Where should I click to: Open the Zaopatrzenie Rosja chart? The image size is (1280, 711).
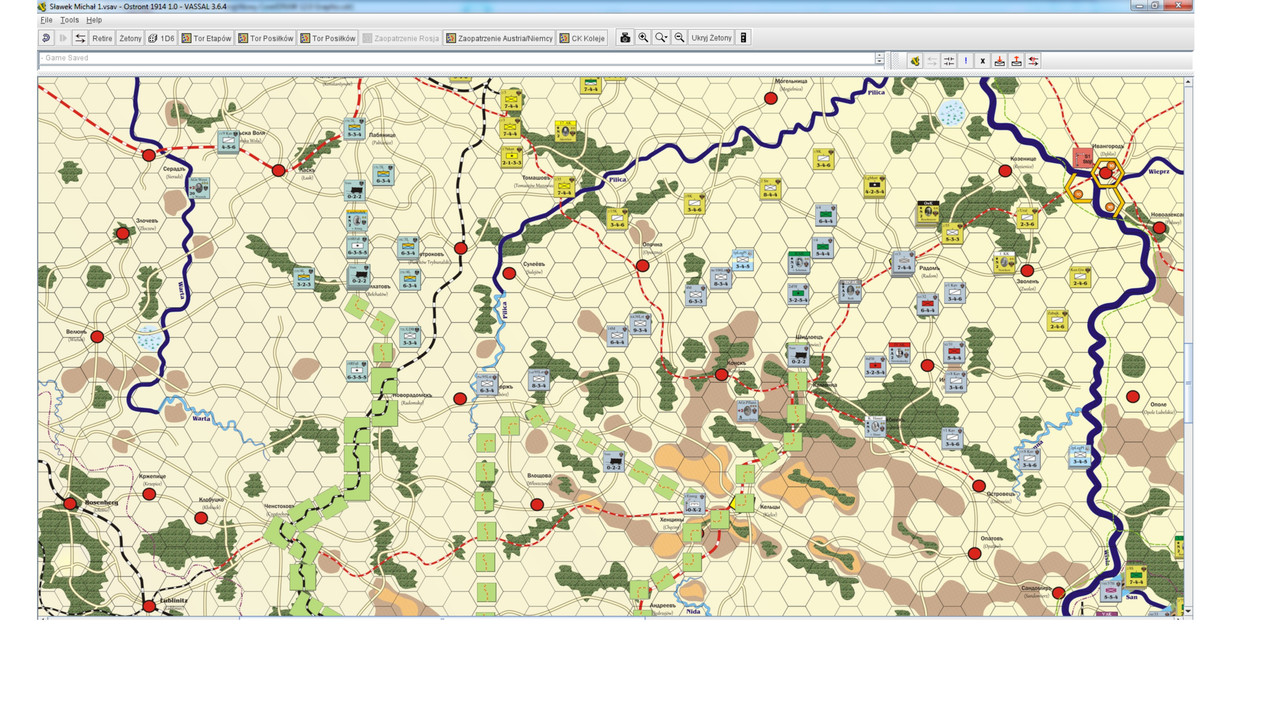(x=401, y=38)
